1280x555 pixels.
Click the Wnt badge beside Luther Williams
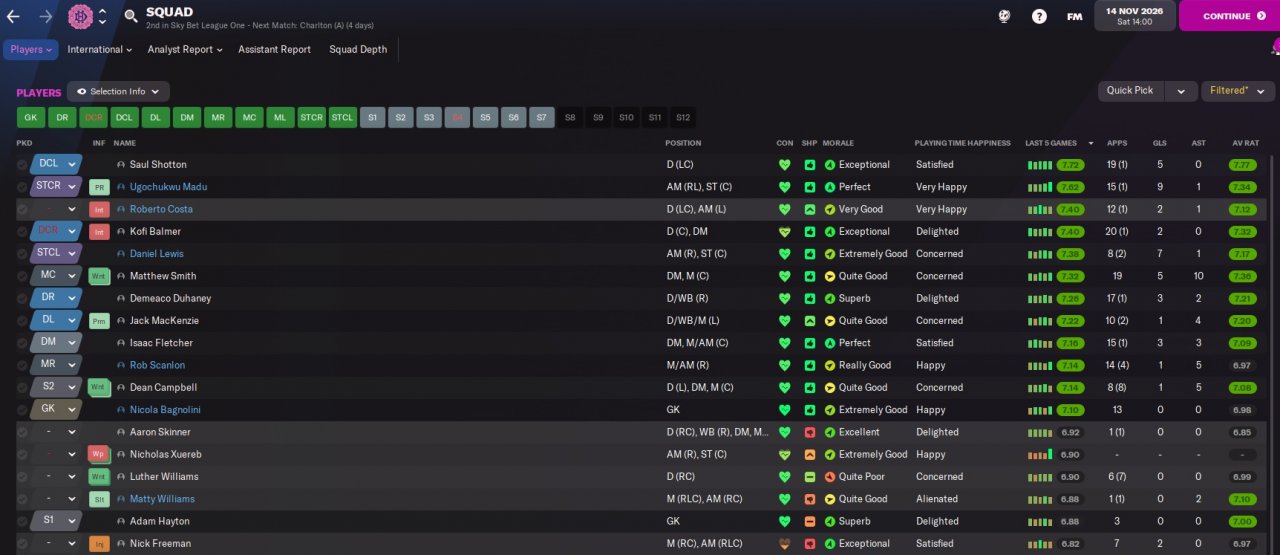pos(99,477)
